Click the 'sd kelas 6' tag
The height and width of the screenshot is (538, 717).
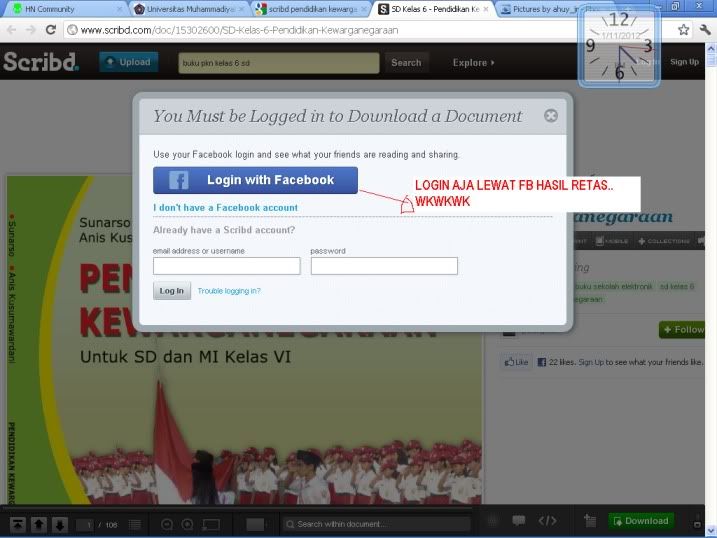coord(677,287)
